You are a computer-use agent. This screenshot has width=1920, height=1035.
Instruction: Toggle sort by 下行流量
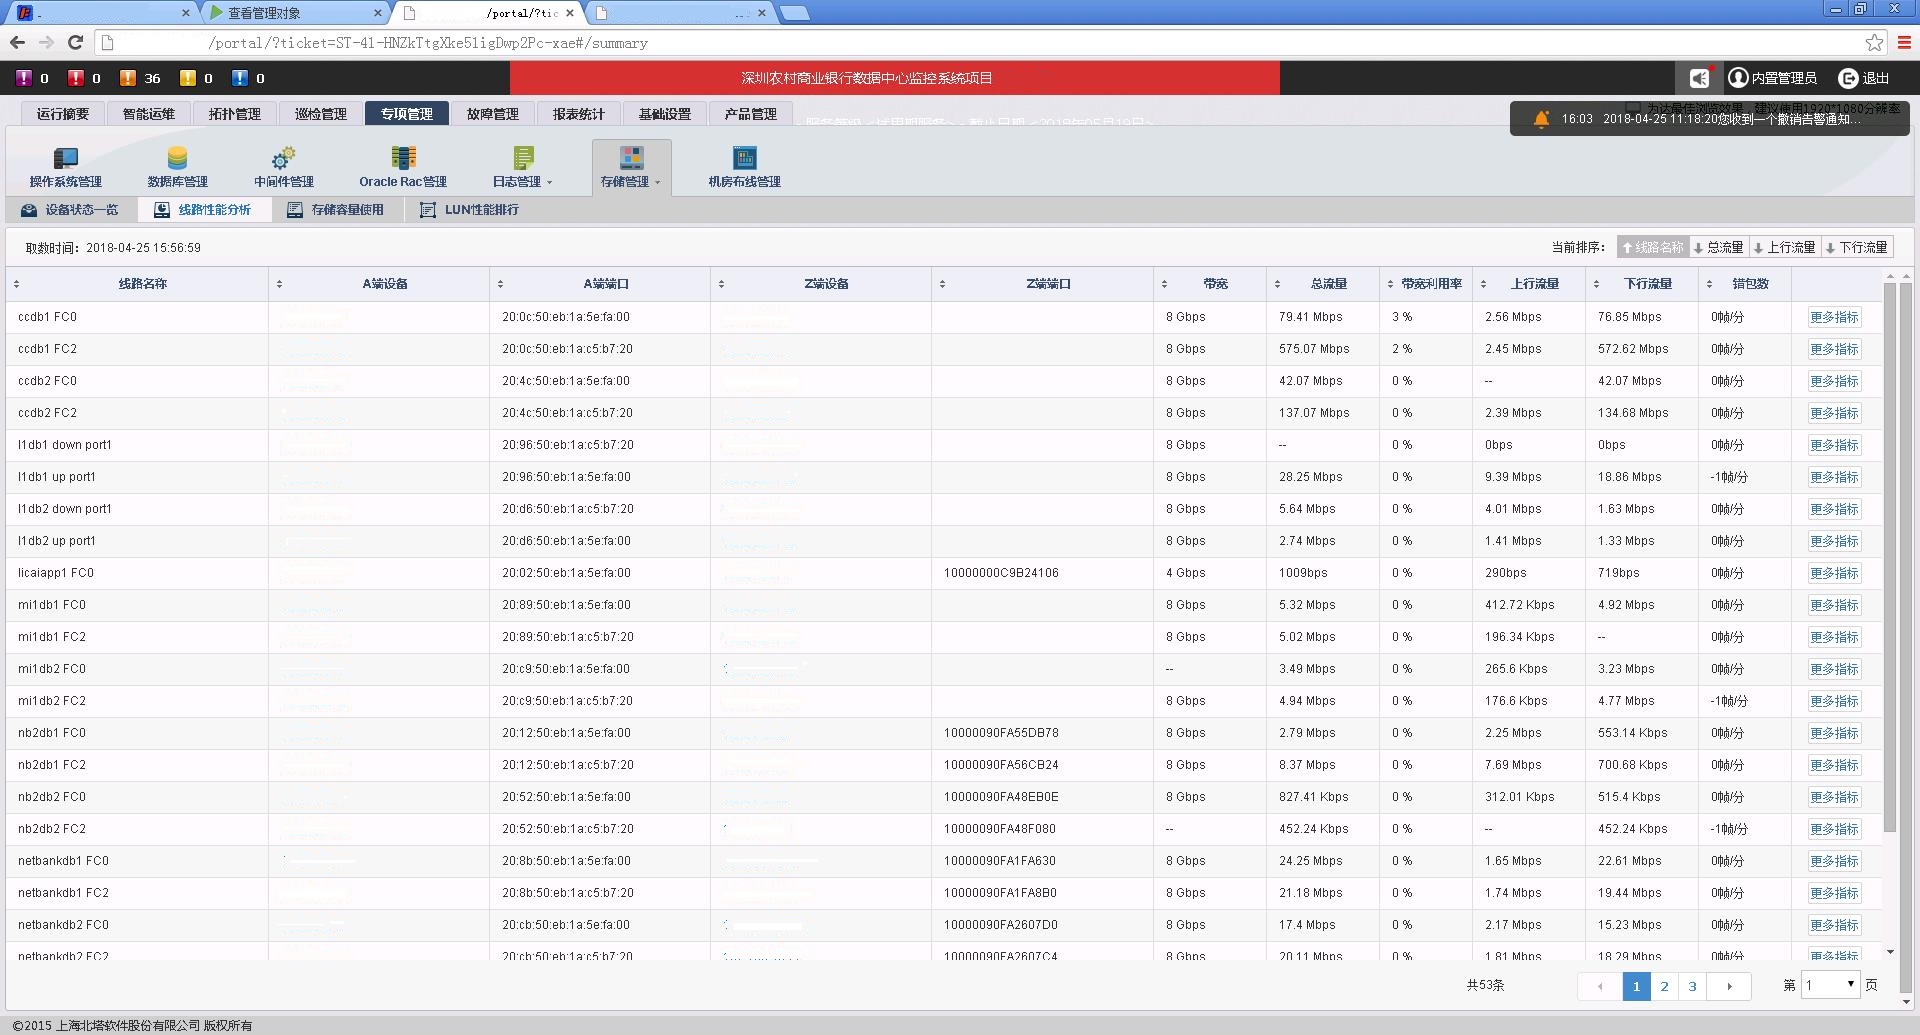1856,247
